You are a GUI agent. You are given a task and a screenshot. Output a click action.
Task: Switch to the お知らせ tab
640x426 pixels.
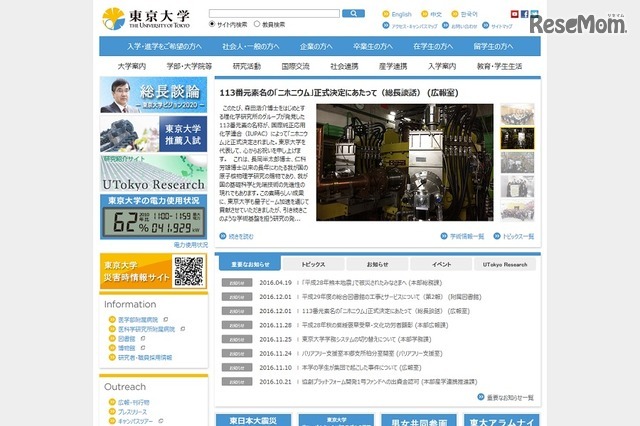[377, 264]
